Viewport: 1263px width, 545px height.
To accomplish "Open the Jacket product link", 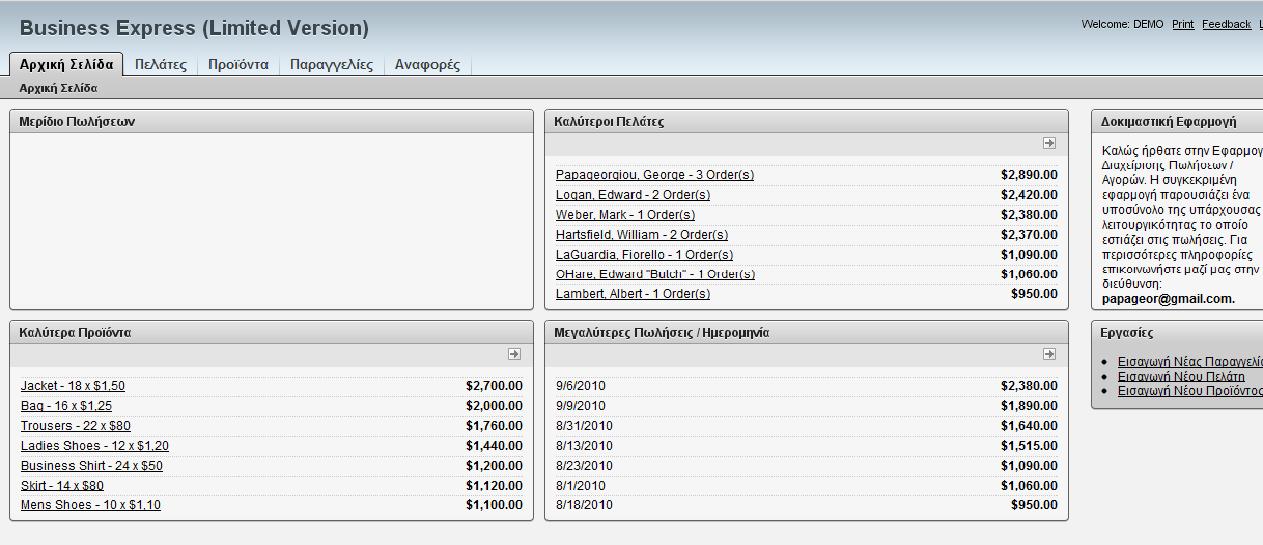I will (x=73, y=386).
